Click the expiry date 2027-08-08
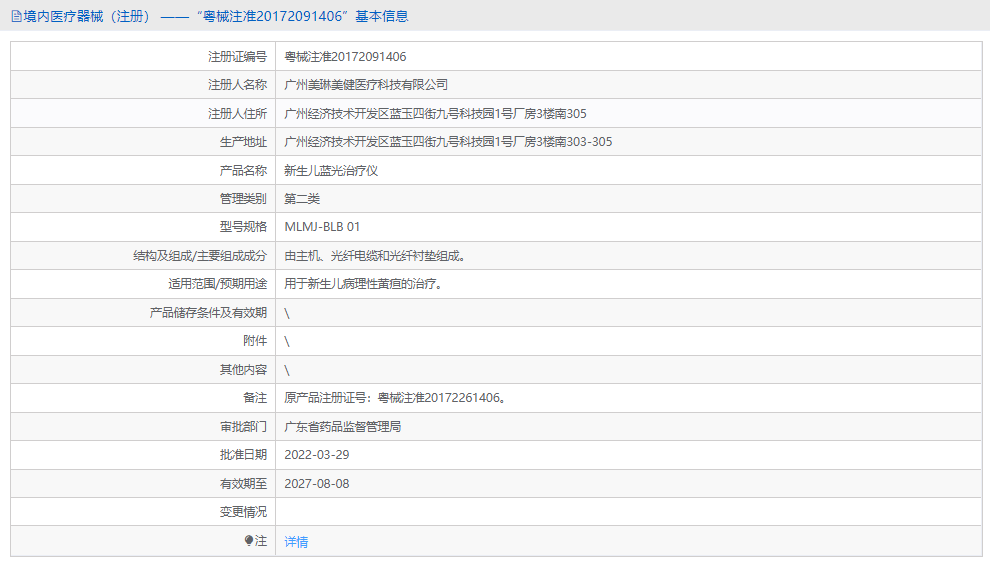 (x=317, y=484)
